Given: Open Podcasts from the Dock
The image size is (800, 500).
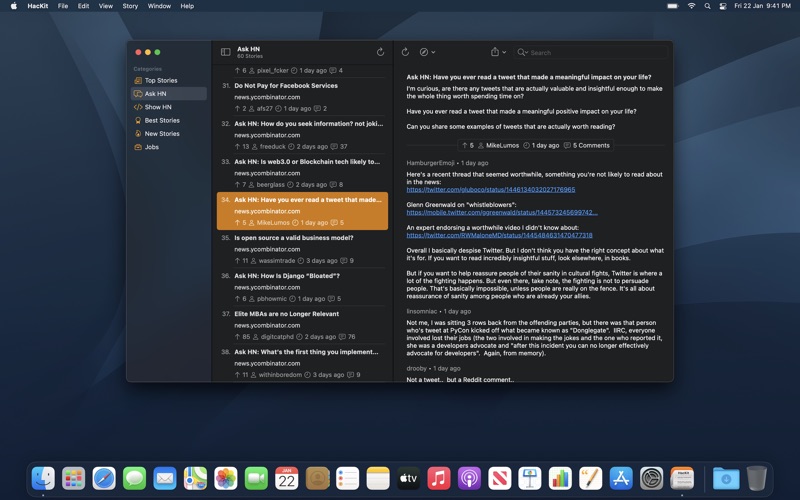Looking at the screenshot, I should [x=469, y=479].
